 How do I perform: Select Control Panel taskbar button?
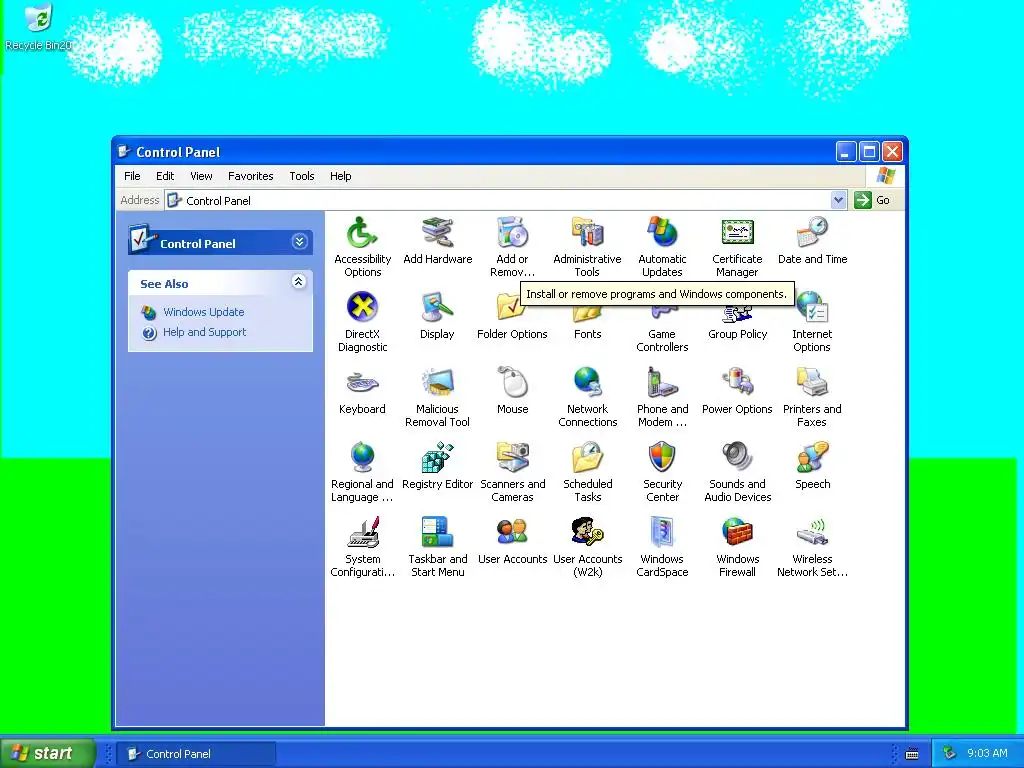[x=195, y=754]
